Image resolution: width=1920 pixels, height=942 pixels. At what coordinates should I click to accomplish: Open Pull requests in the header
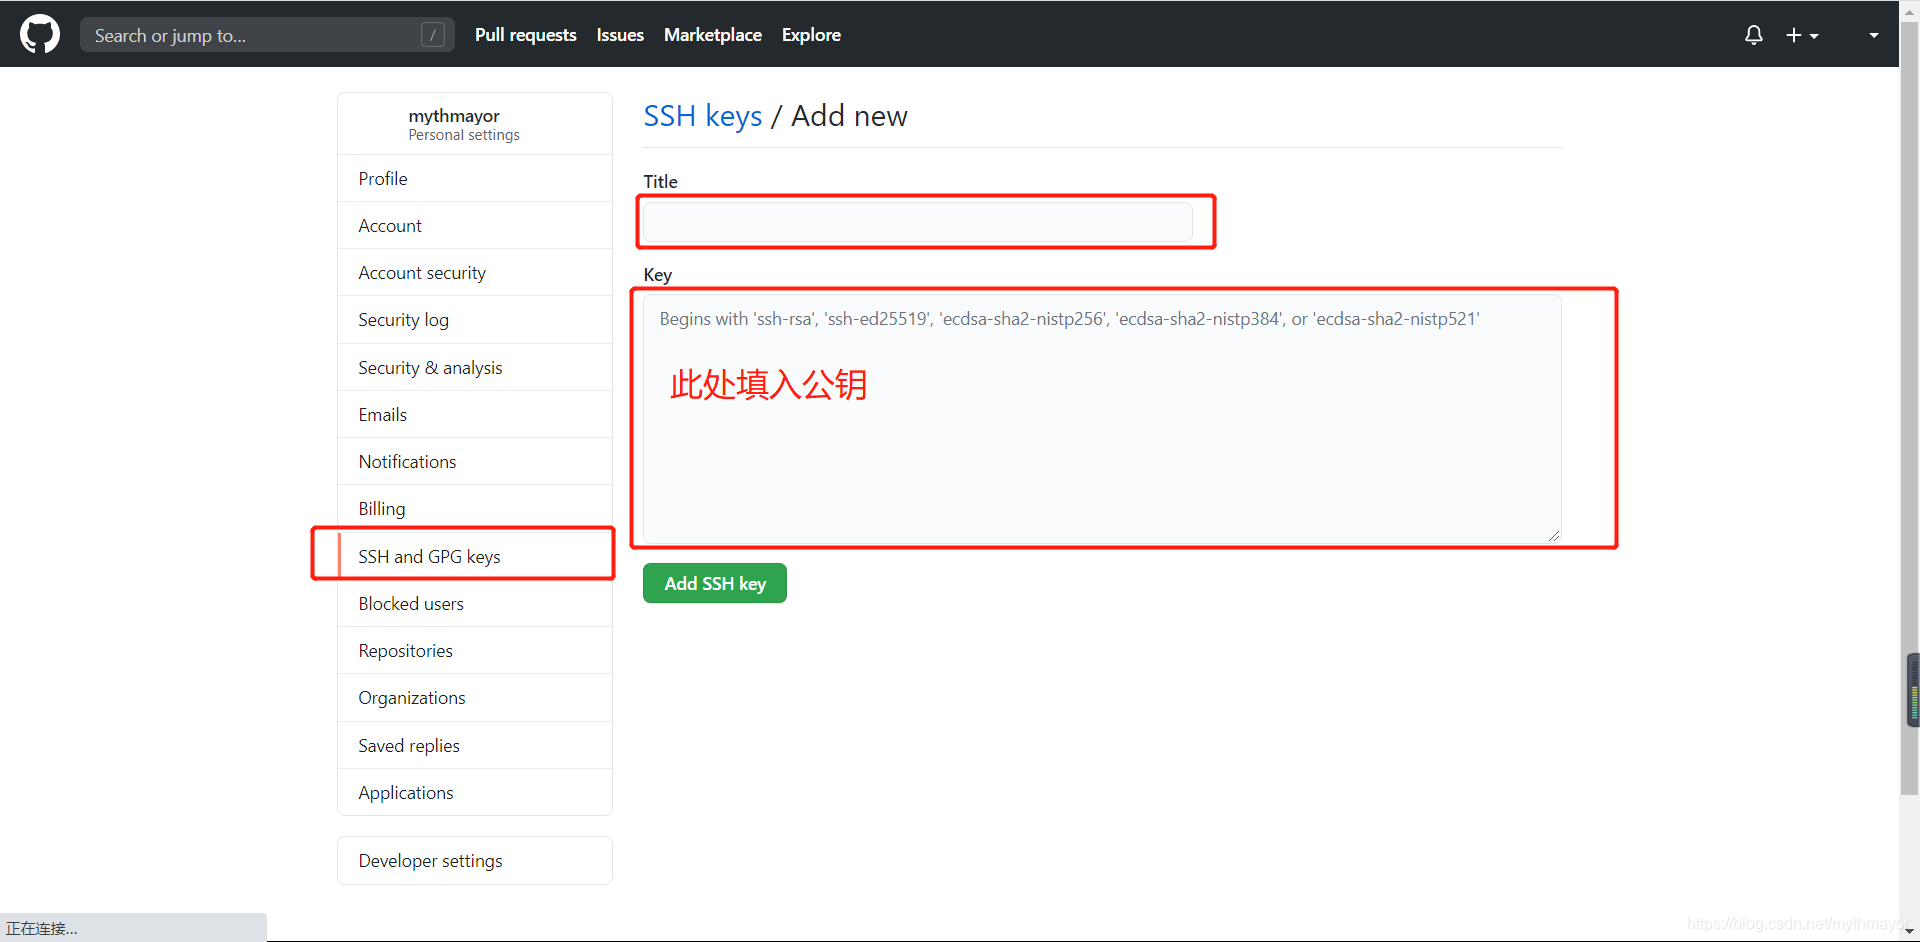click(x=525, y=35)
